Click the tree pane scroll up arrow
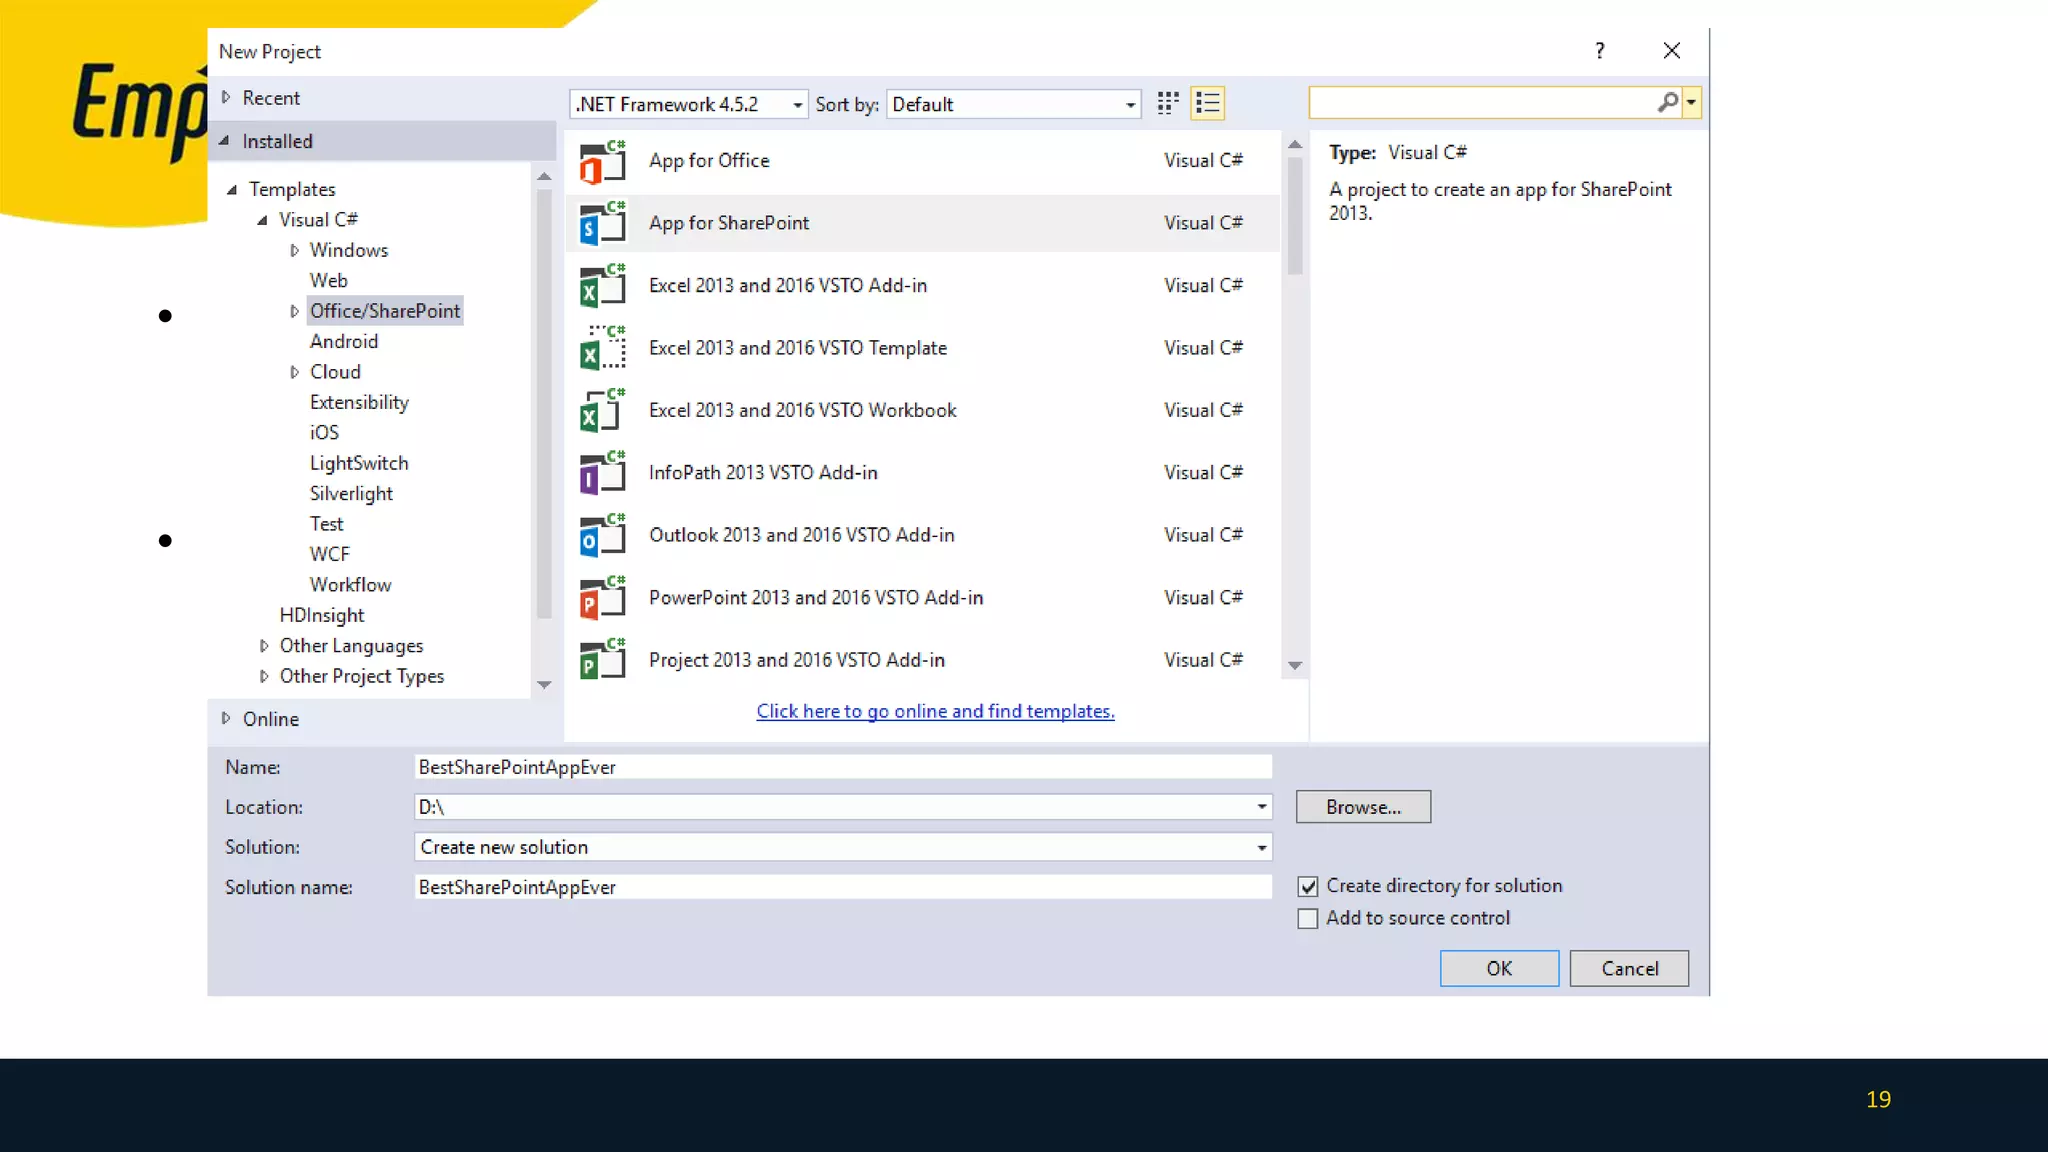Viewport: 2048px width, 1152px height. [544, 176]
